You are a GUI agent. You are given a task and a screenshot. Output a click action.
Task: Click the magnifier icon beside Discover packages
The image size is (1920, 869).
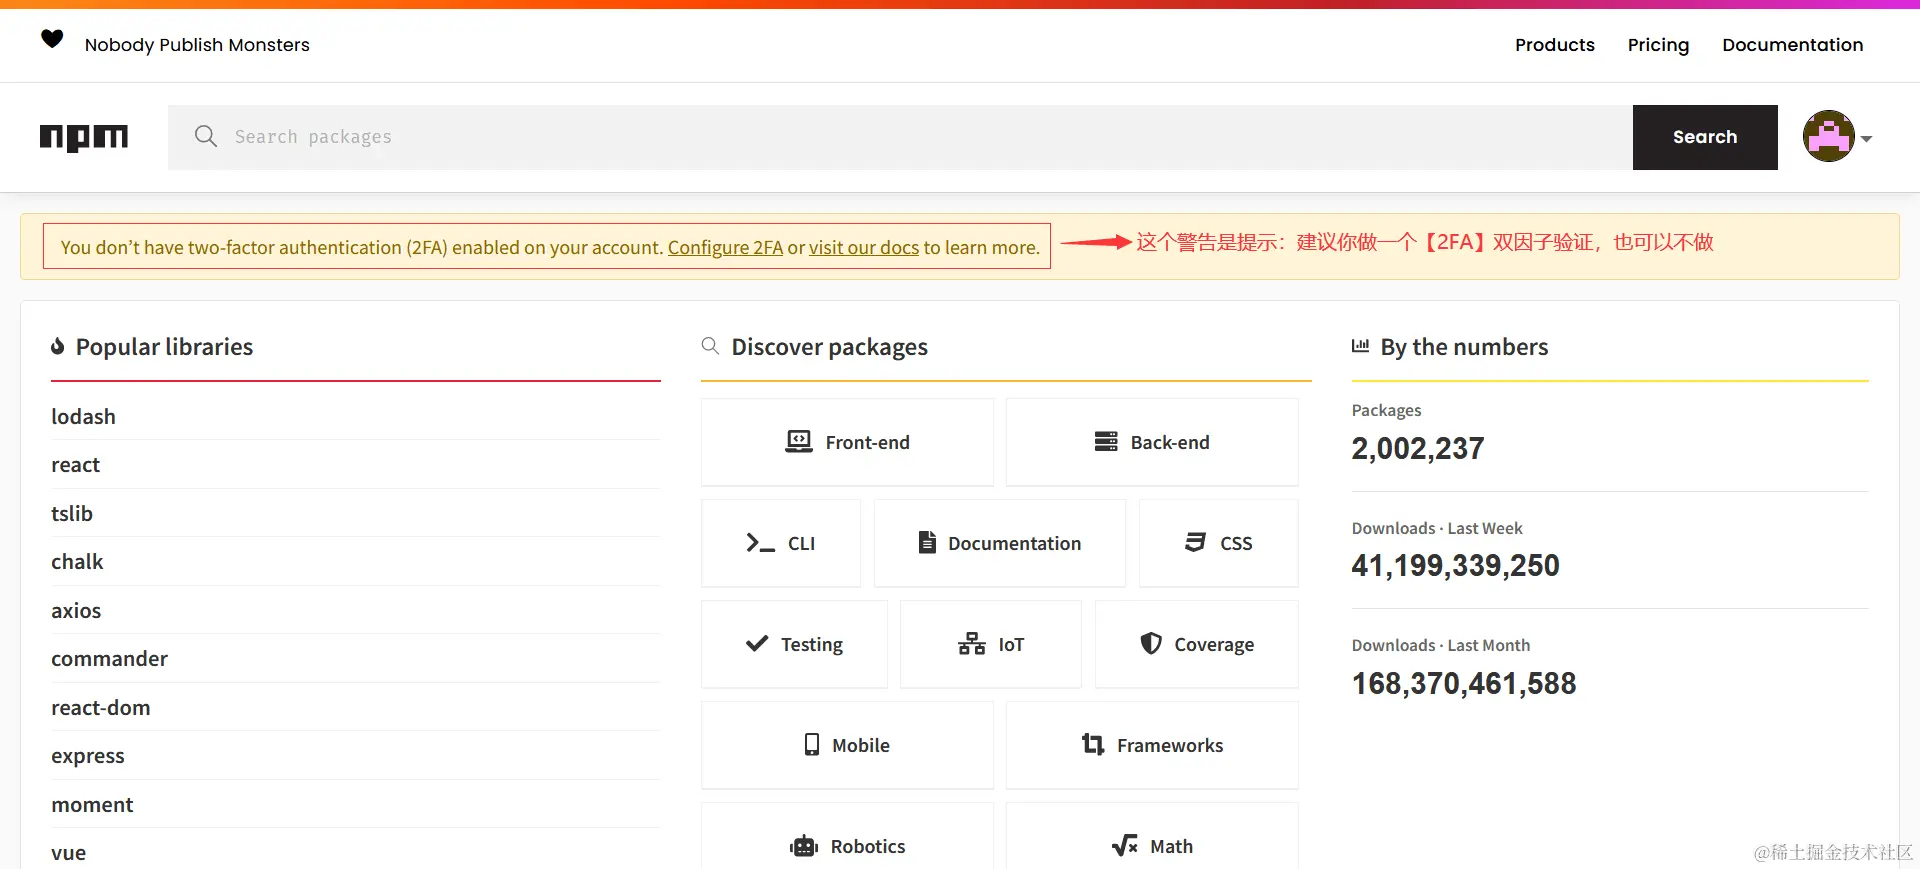(710, 346)
